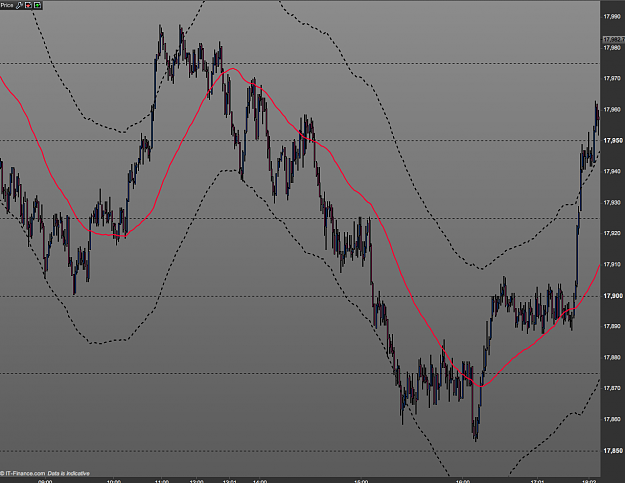Click the 14:00 time axis label
The image size is (625, 483).
tap(260, 481)
